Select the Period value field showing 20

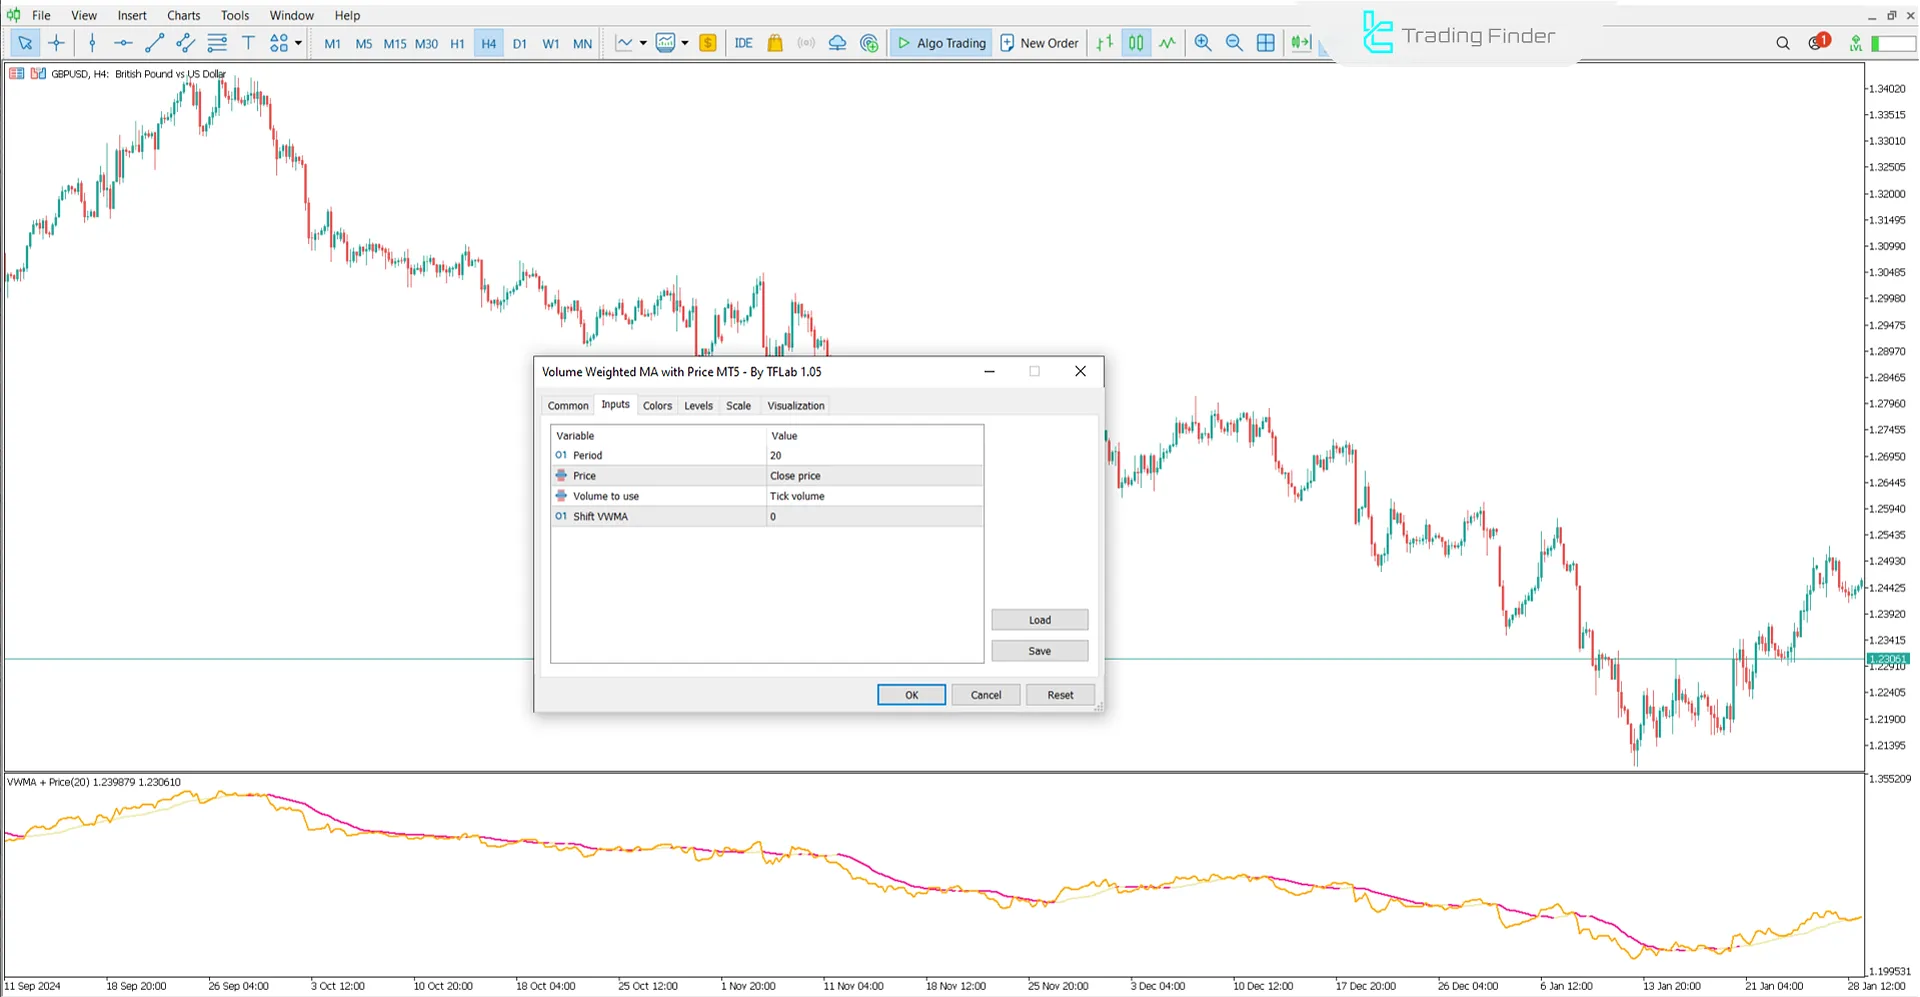873,455
